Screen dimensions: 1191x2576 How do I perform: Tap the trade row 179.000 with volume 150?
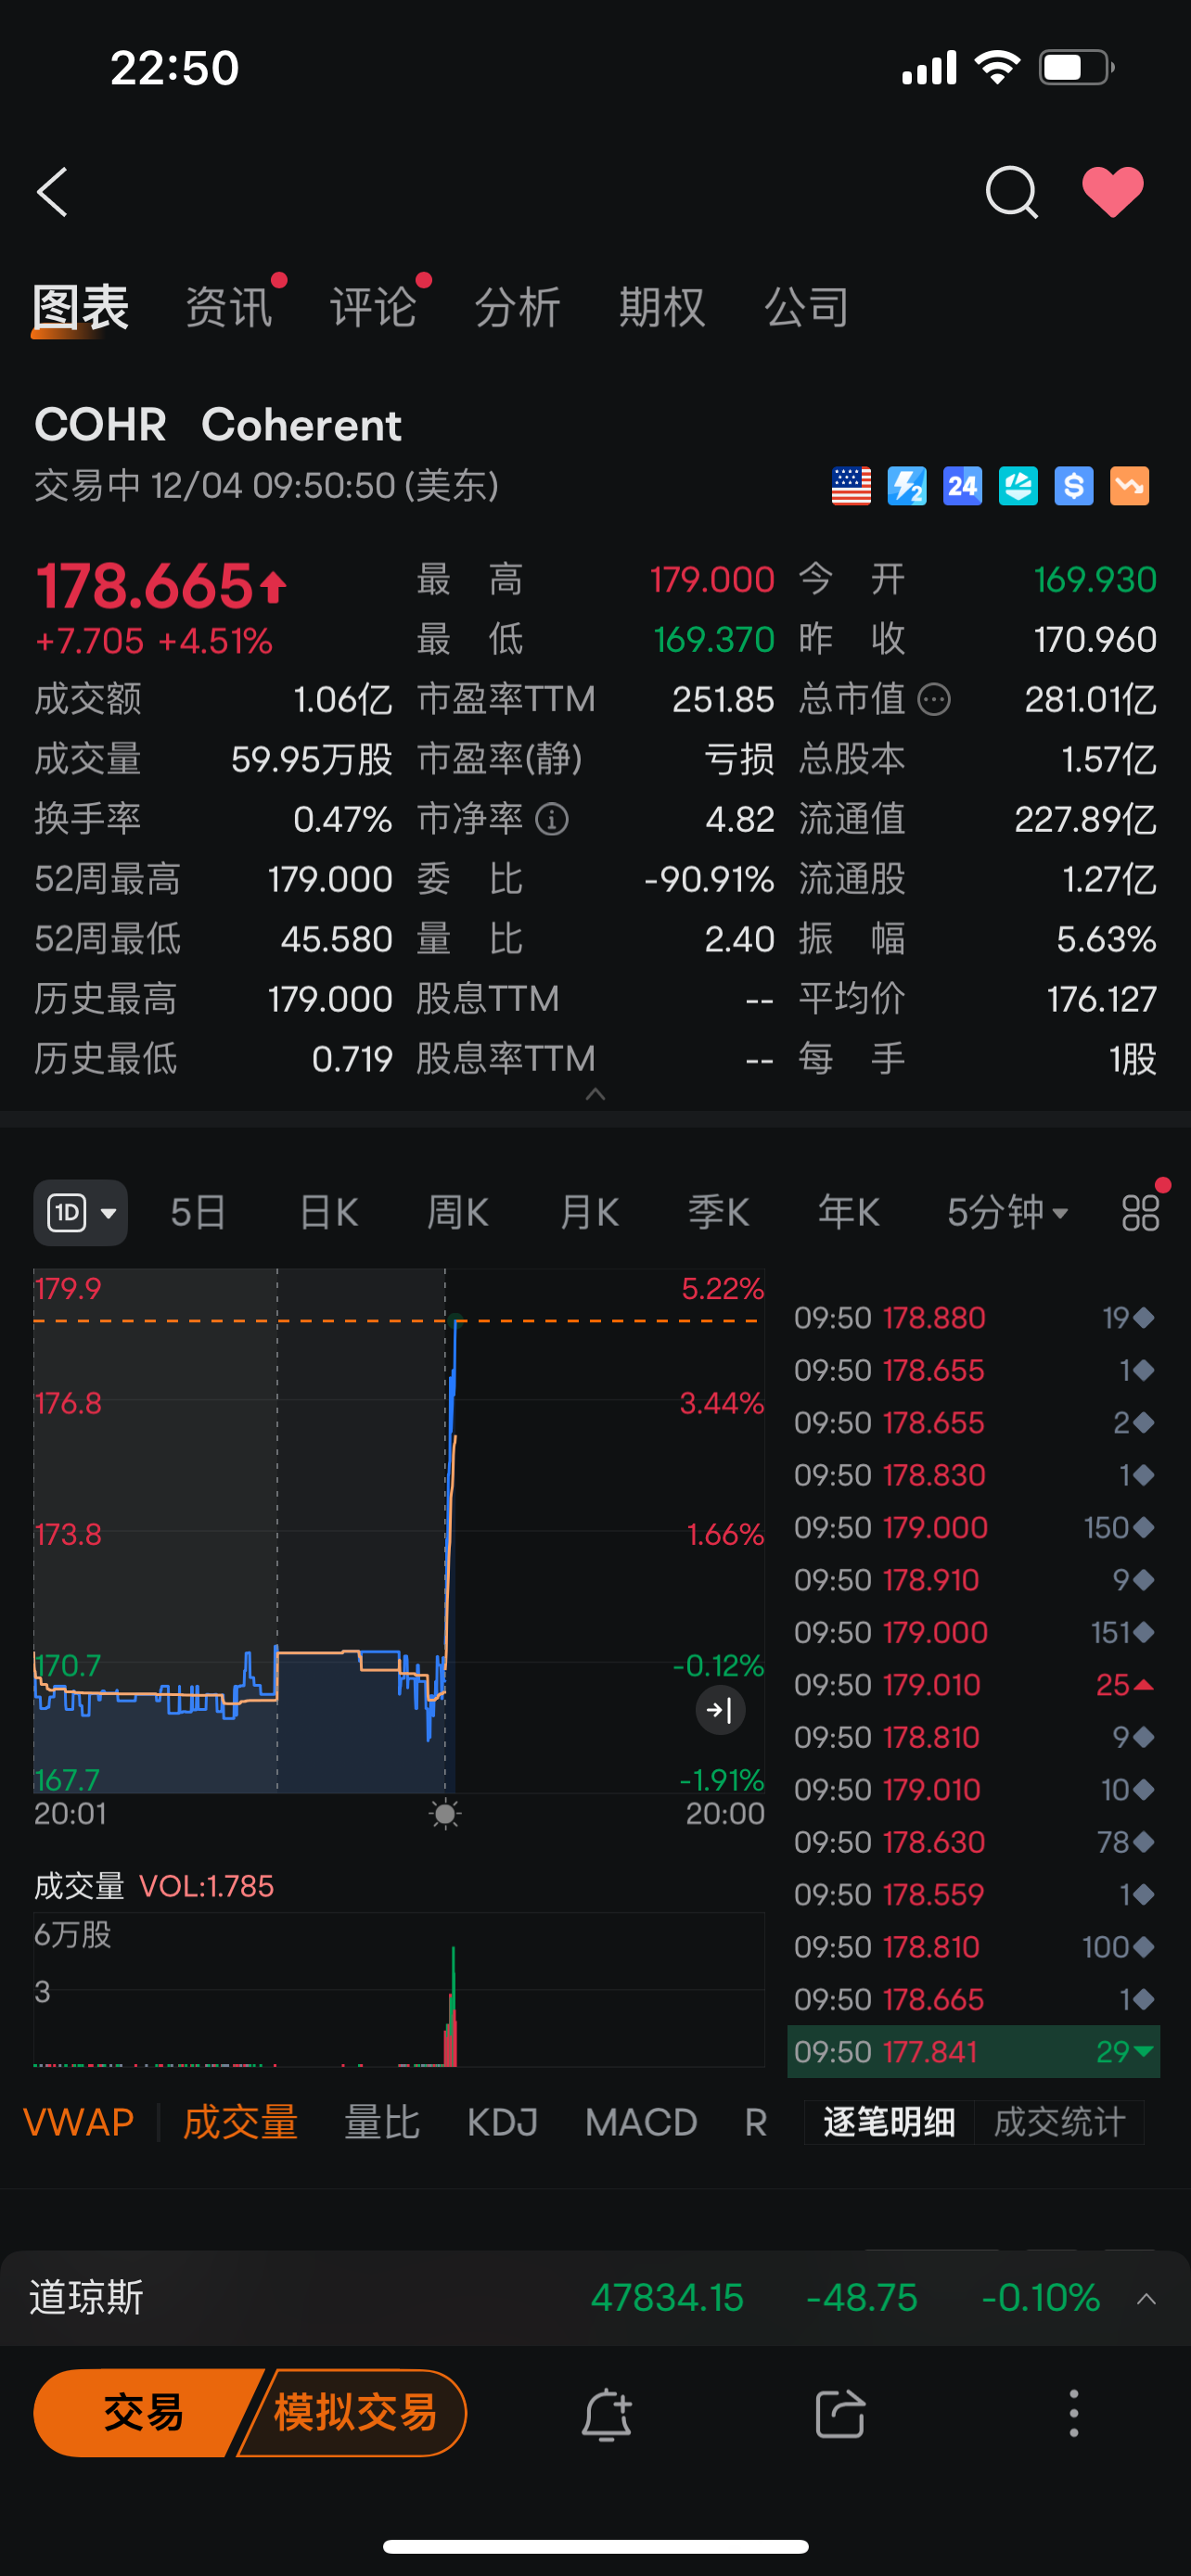click(974, 1528)
